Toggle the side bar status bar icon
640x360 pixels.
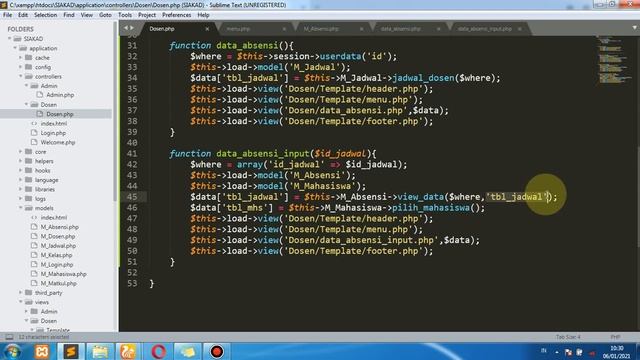pos(9,337)
